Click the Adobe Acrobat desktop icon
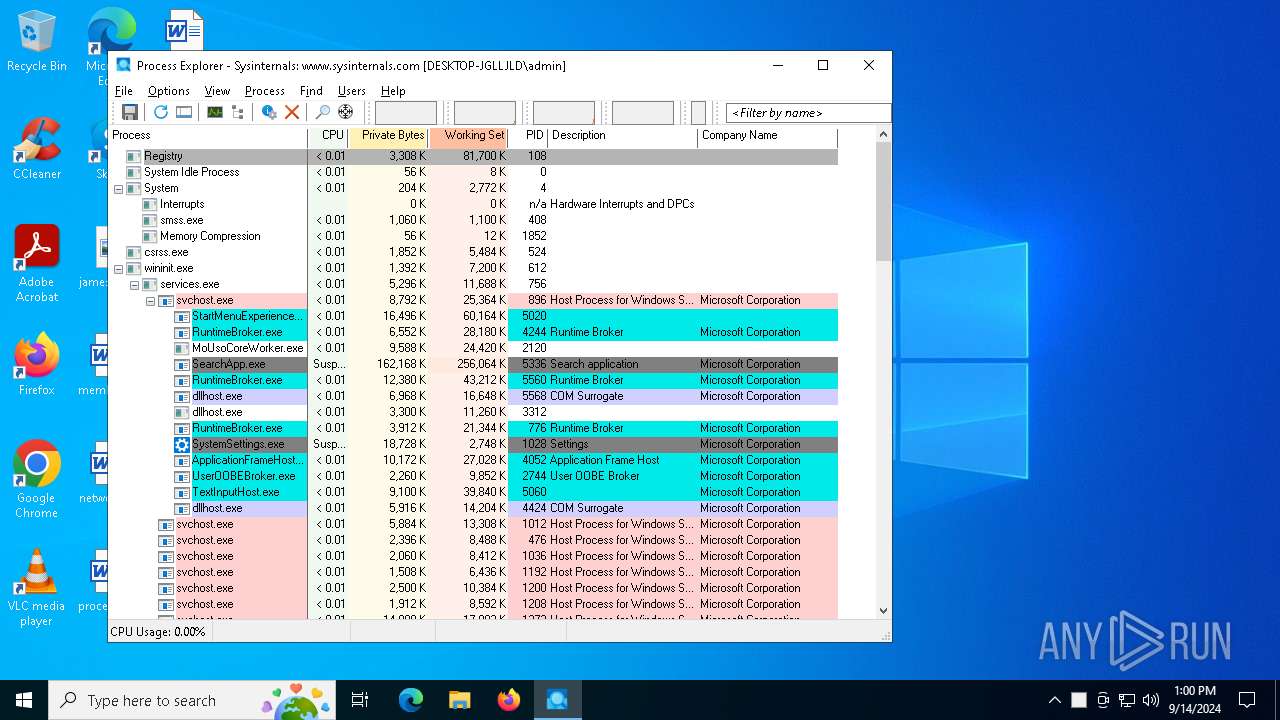The width and height of the screenshot is (1280, 720). pyautogui.click(x=37, y=264)
